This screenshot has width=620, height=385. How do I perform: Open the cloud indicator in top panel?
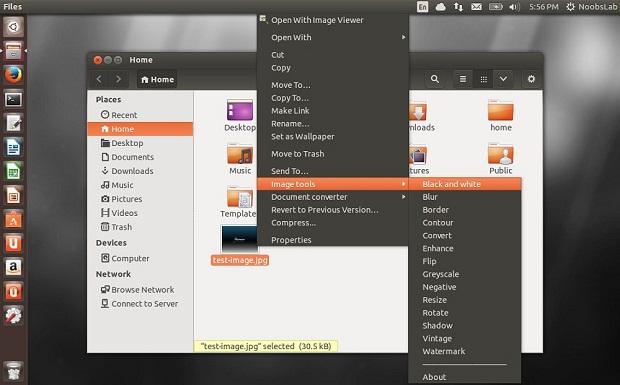(x=440, y=7)
